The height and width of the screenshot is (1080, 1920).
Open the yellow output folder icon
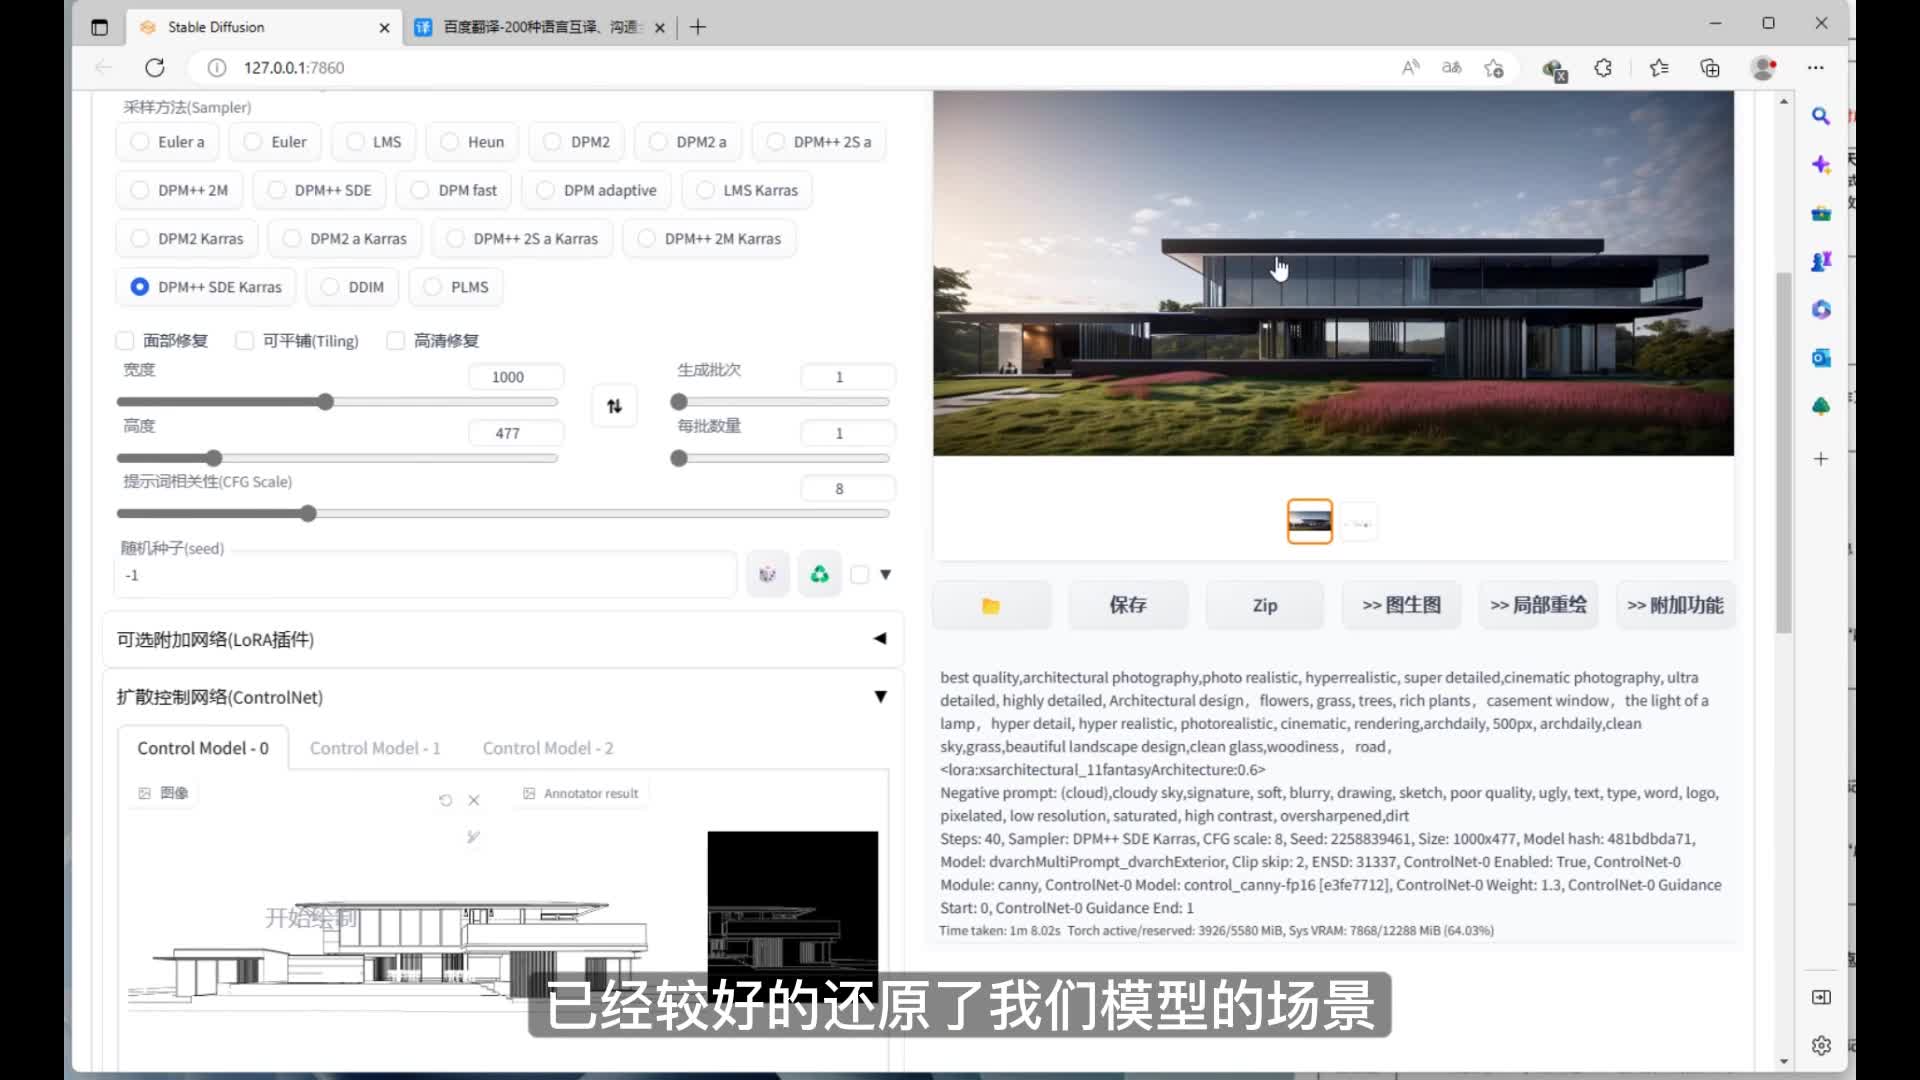990,605
